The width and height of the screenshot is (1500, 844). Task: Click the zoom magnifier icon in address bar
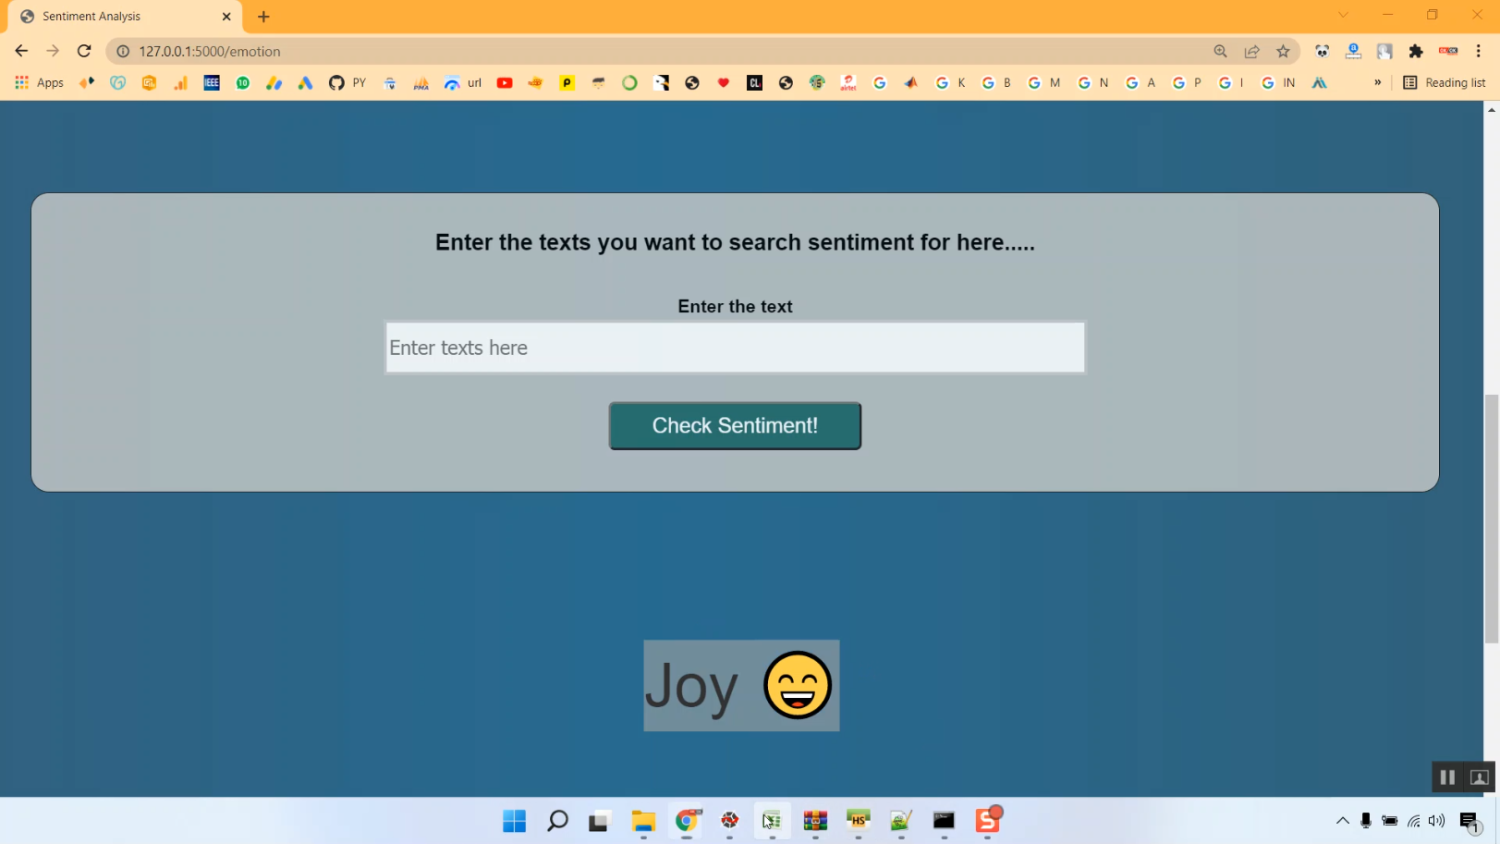point(1220,51)
